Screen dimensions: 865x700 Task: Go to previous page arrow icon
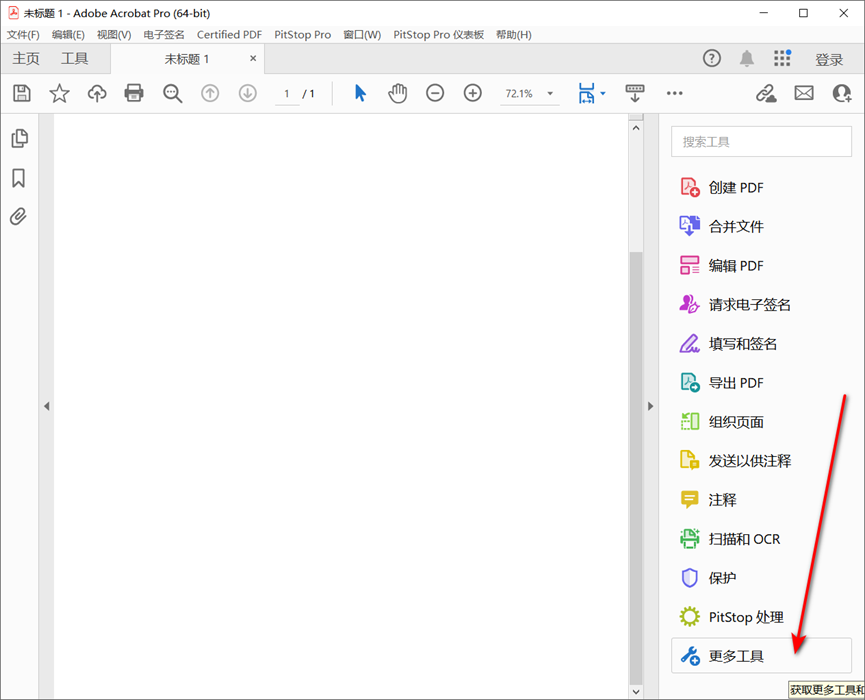[x=210, y=93]
